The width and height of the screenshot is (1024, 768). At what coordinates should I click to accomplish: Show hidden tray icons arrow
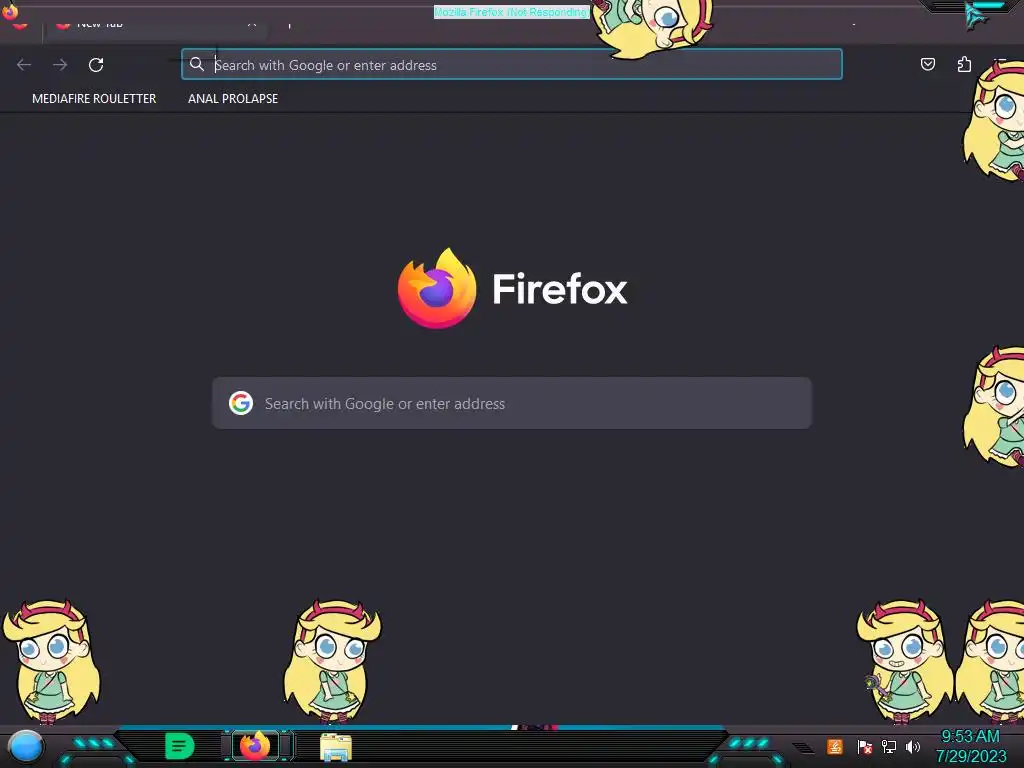[803, 747]
